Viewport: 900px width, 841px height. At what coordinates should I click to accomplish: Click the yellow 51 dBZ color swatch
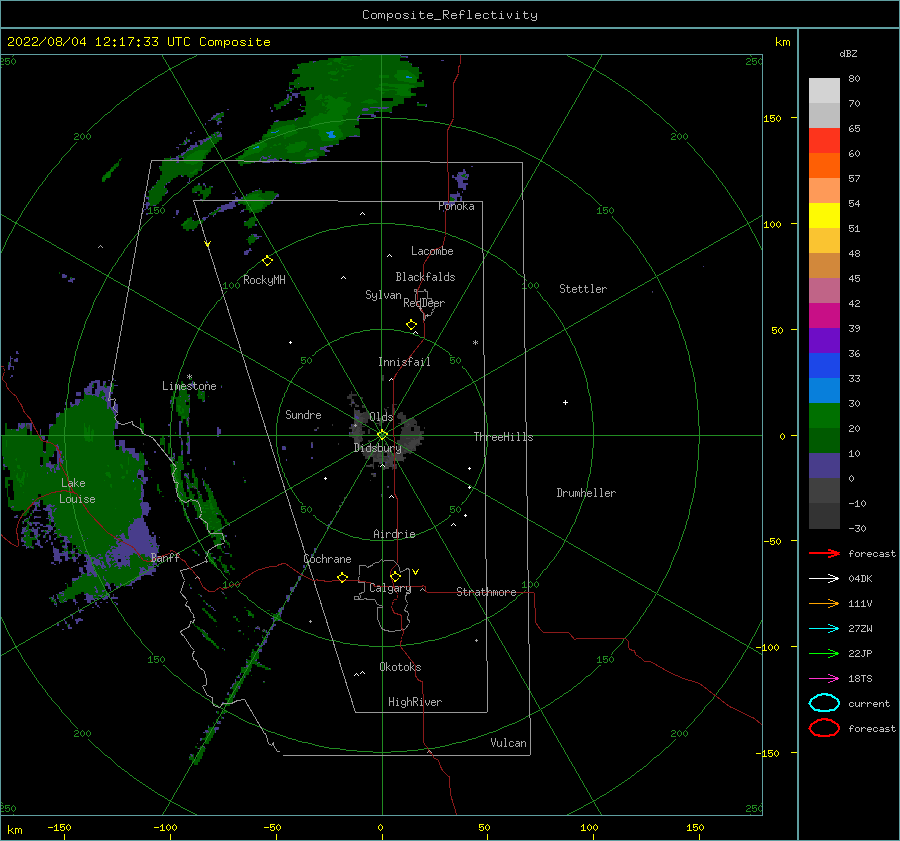point(824,216)
